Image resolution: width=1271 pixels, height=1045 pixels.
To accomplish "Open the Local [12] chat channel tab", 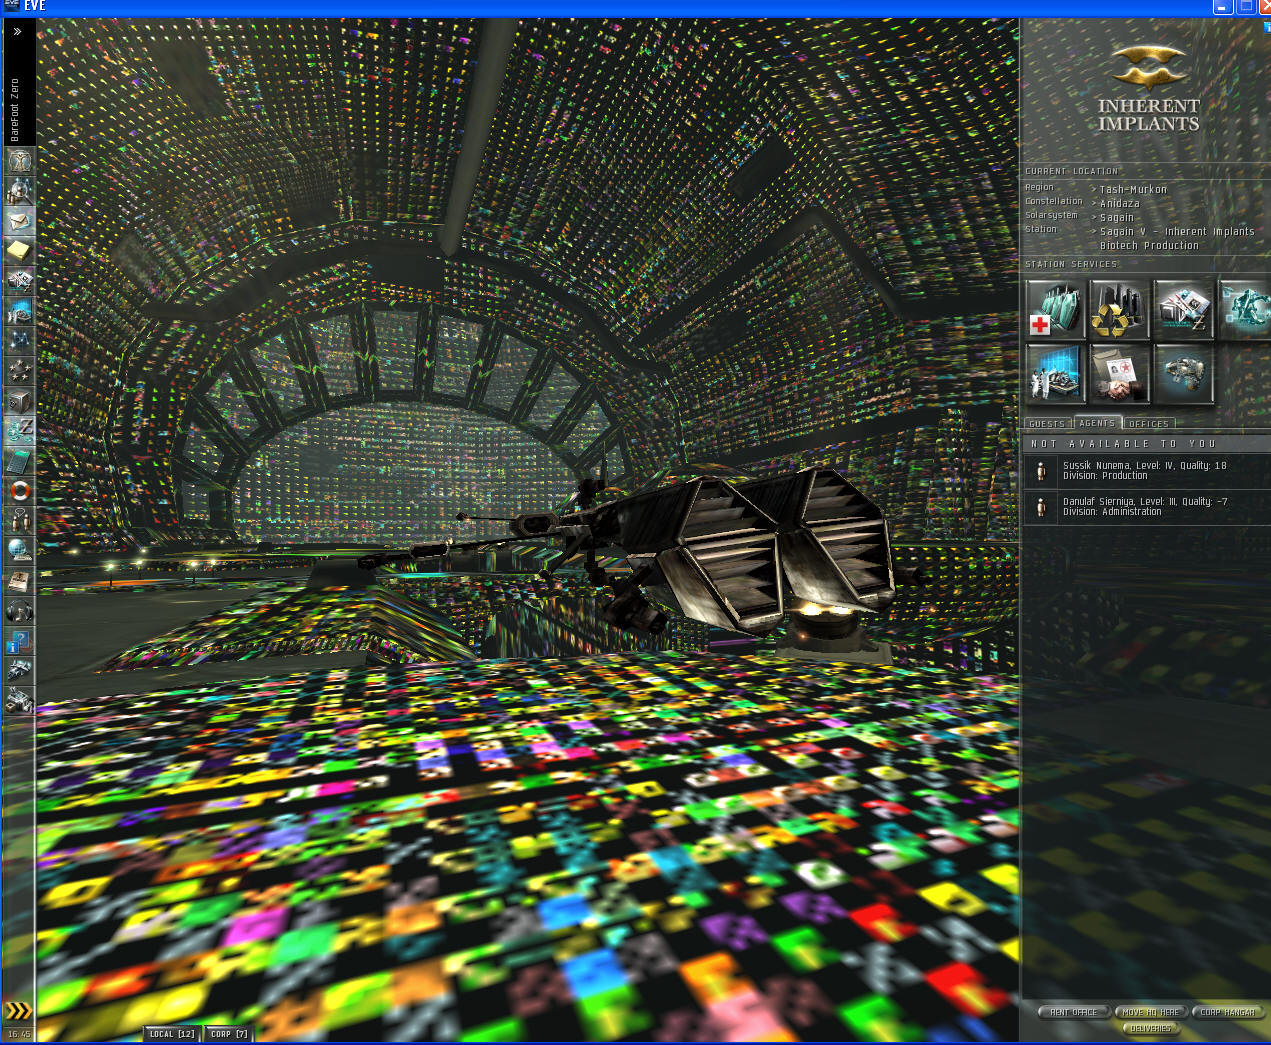I will [172, 1034].
